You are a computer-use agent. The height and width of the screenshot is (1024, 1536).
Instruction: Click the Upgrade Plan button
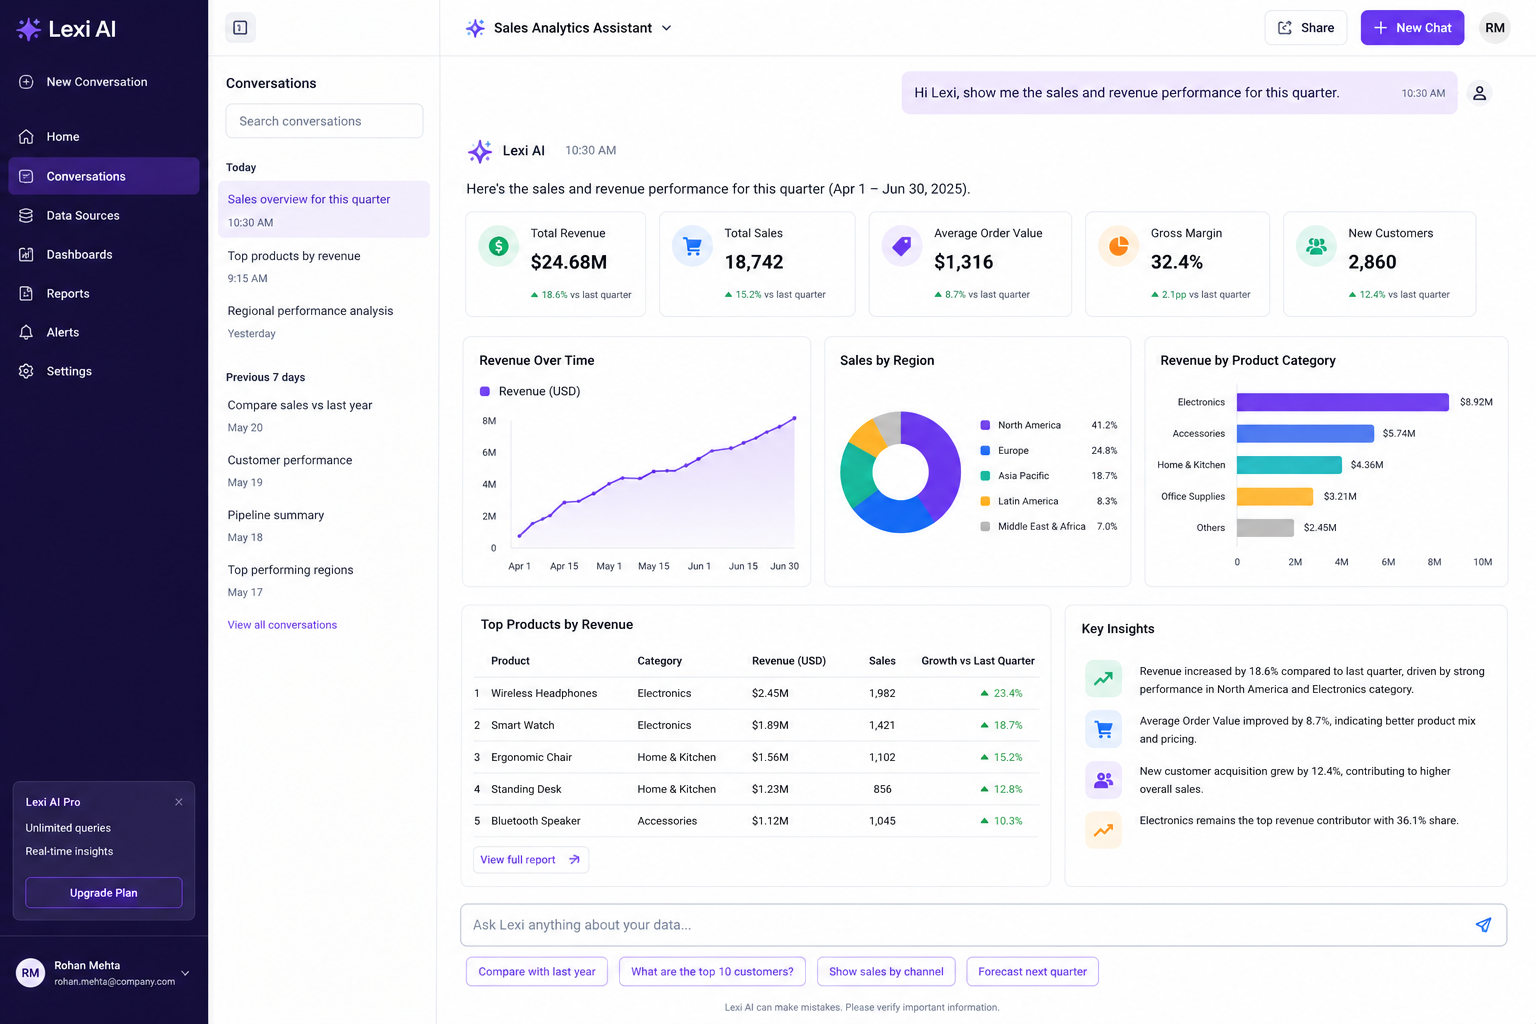(104, 893)
